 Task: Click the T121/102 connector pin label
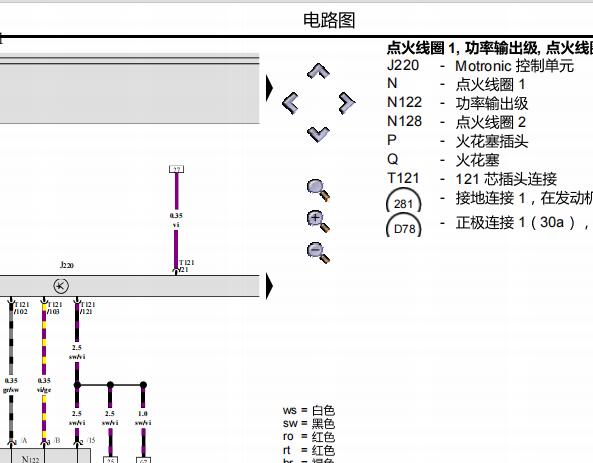[22, 308]
